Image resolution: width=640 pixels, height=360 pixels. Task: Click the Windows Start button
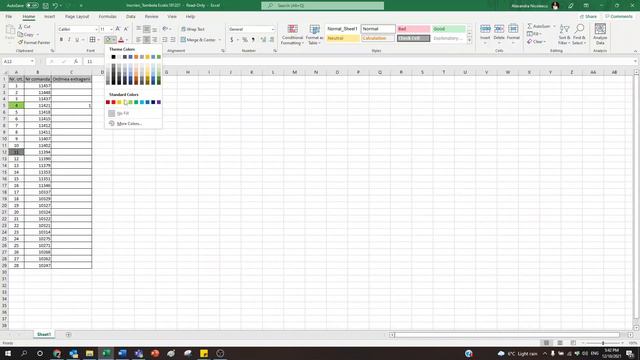pyautogui.click(x=8, y=353)
